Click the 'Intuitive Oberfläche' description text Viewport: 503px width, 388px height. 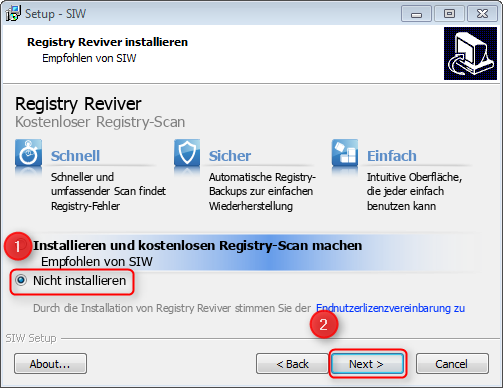[x=414, y=191]
